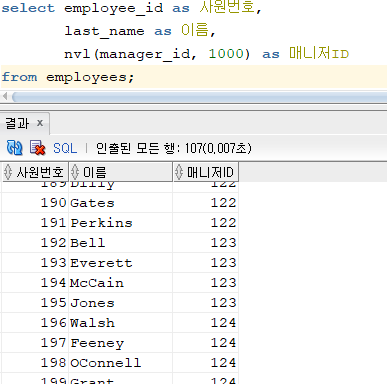Select cell with name Jones
Viewport: 387px width, 384px height.
[121, 303]
